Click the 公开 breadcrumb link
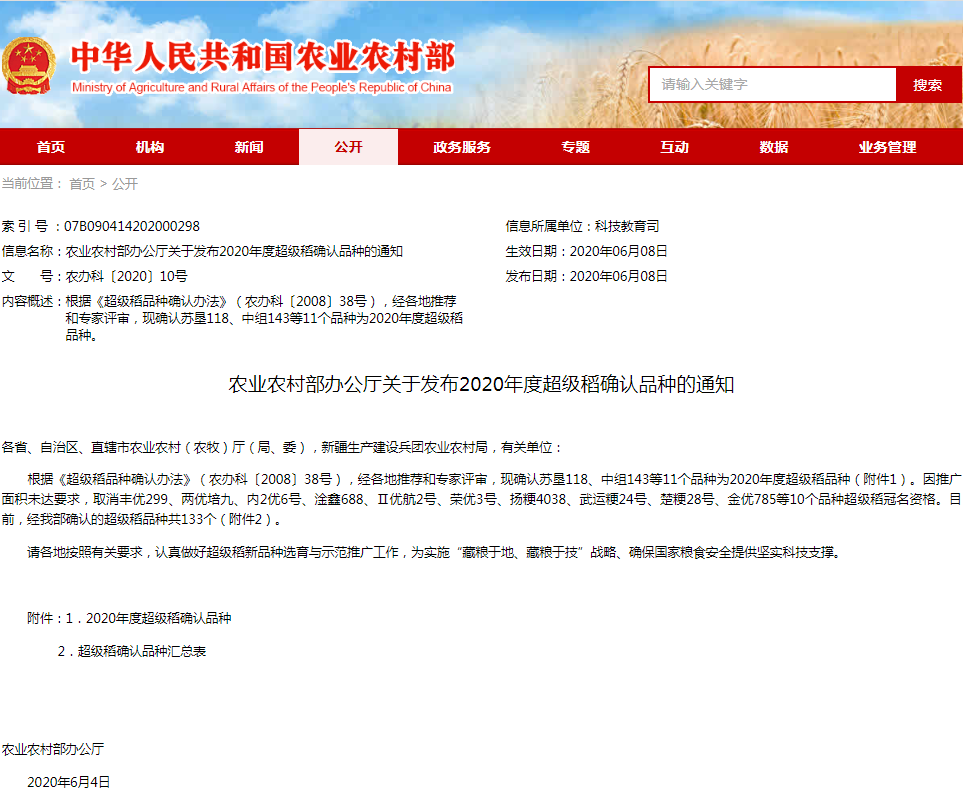Screen dimensions: 963x792 (x=125, y=184)
